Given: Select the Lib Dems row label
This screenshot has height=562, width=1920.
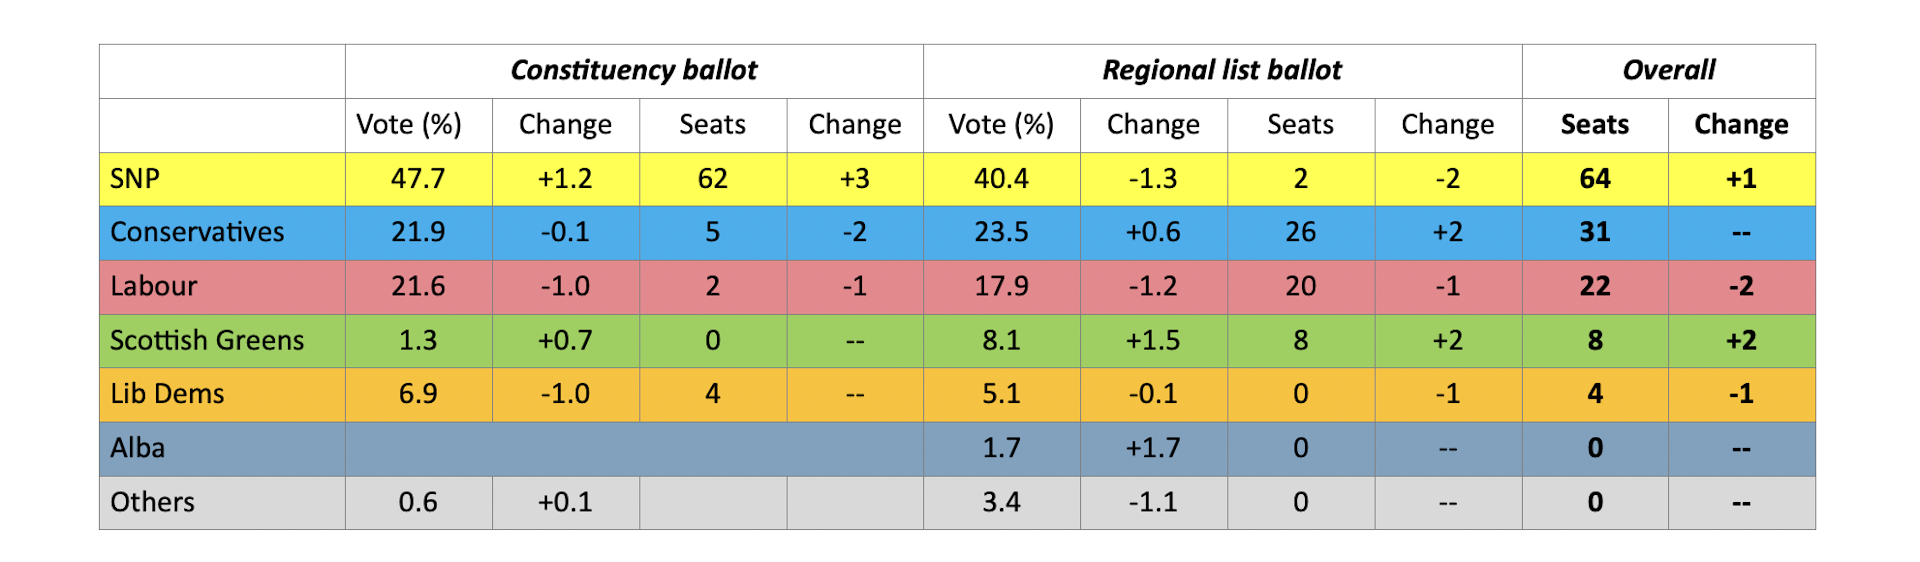Looking at the screenshot, I should click(167, 394).
